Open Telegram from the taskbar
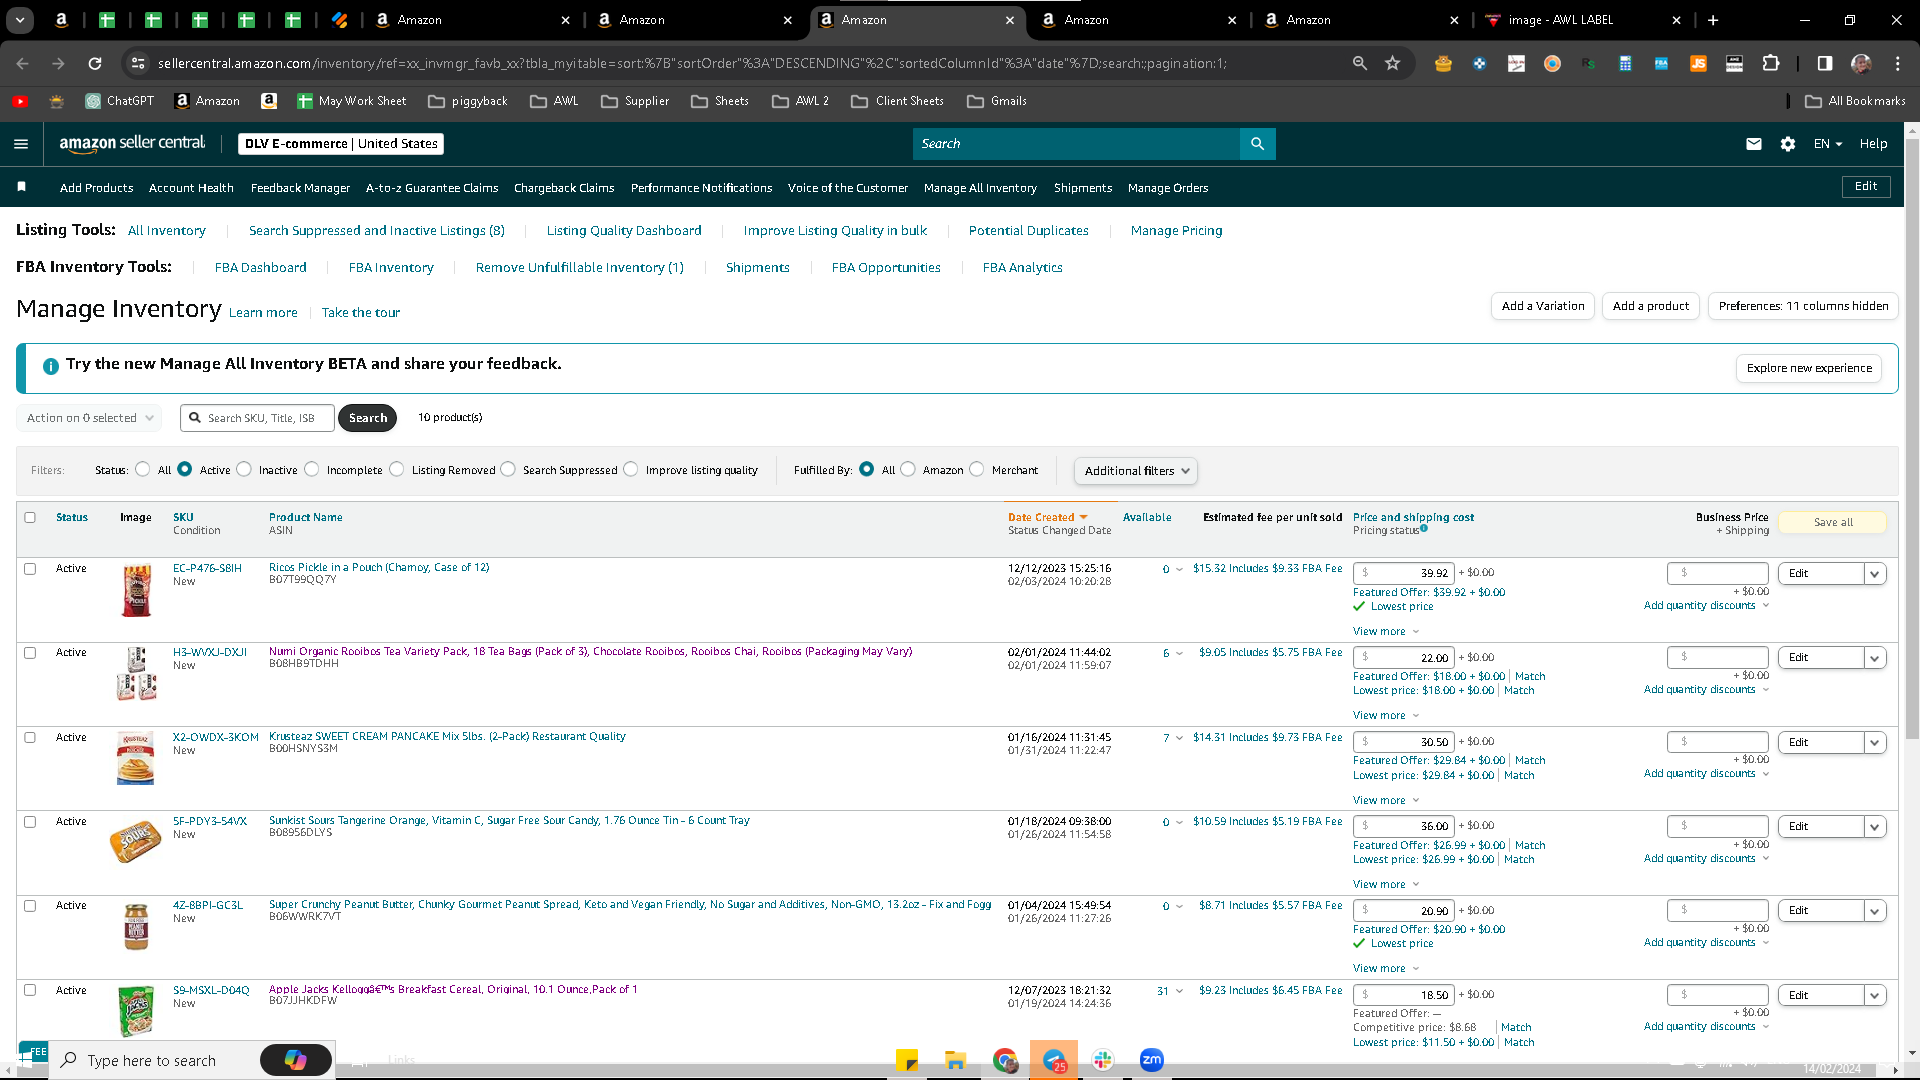Screen dimensions: 1920x1080 click(x=1054, y=1060)
